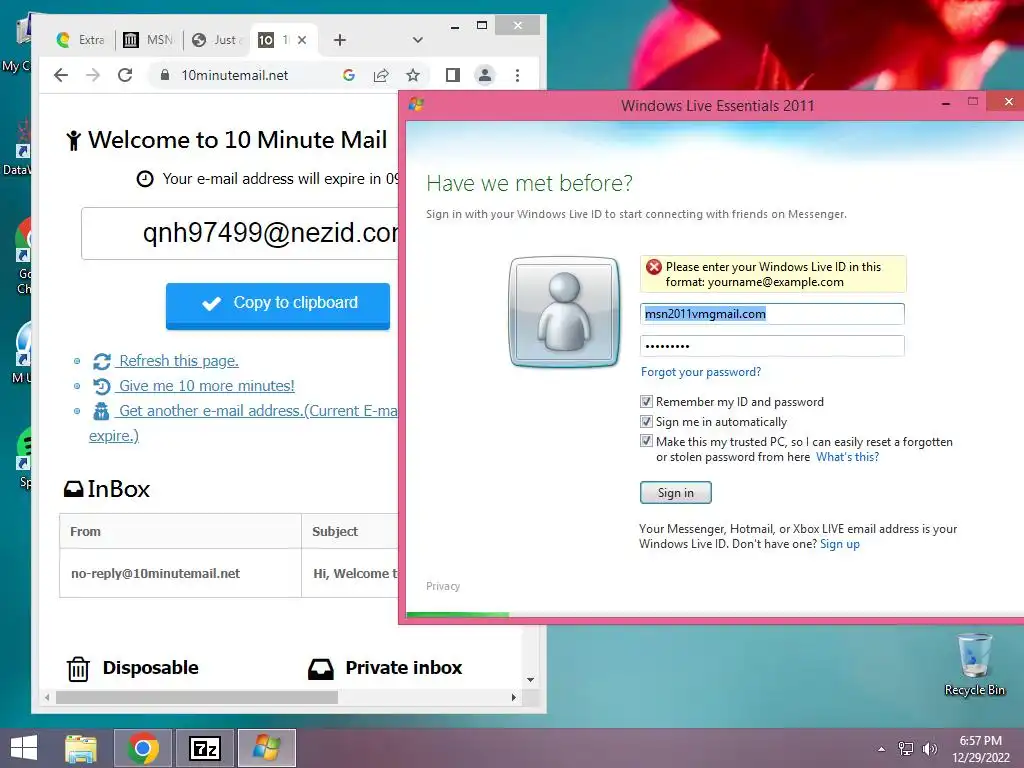Click the Refresh this page link
Image resolution: width=1024 pixels, height=768 pixels.
coord(178,361)
